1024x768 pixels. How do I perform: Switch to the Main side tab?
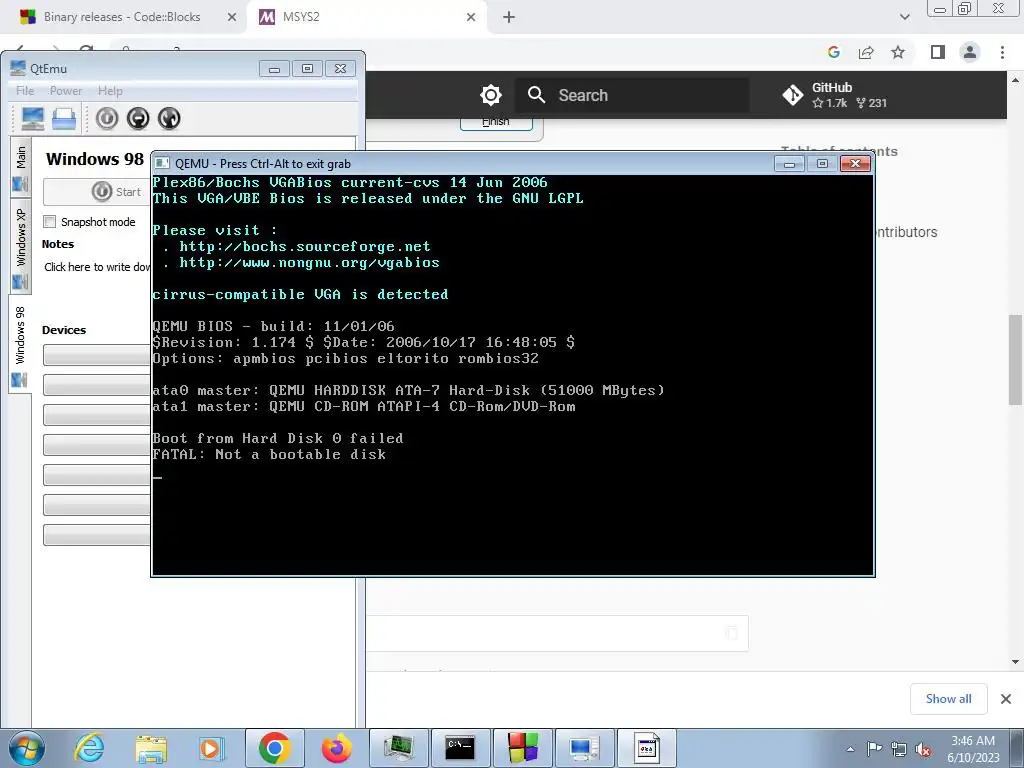(20, 168)
